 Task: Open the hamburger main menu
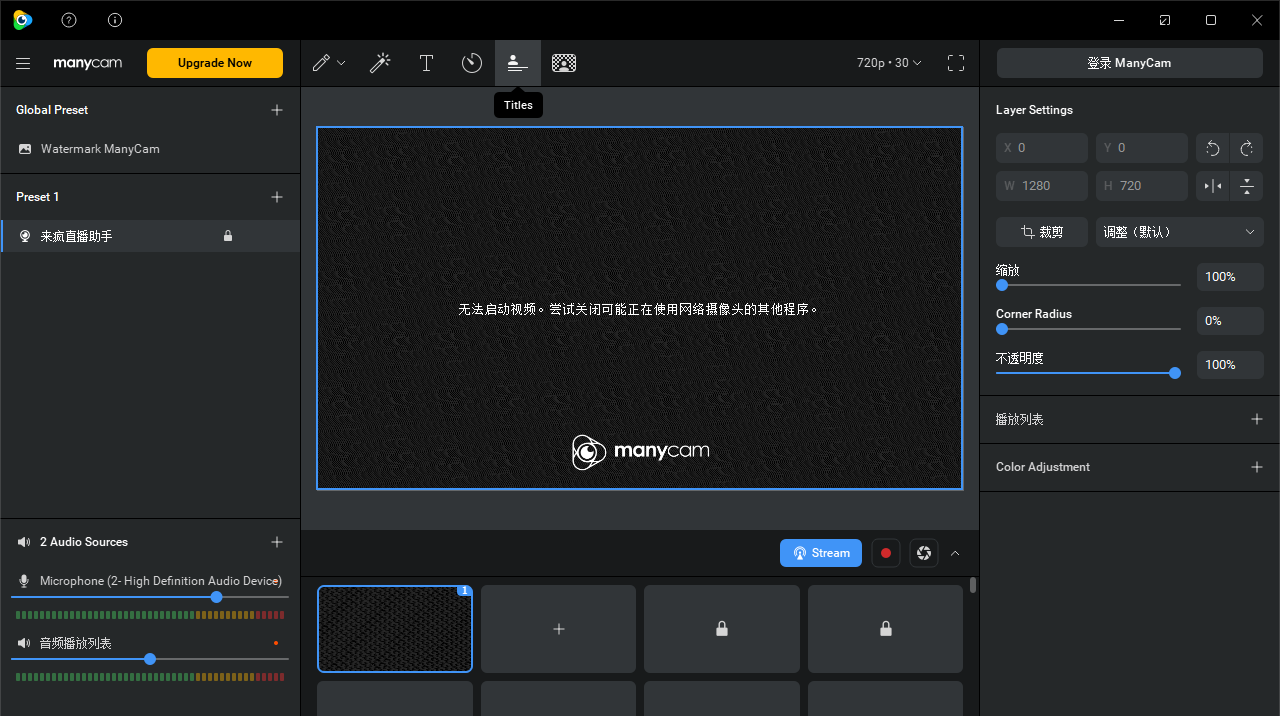[23, 63]
